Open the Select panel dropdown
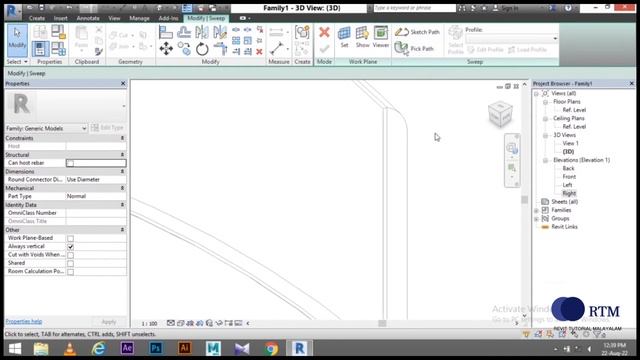640x360 pixels. [x=17, y=62]
